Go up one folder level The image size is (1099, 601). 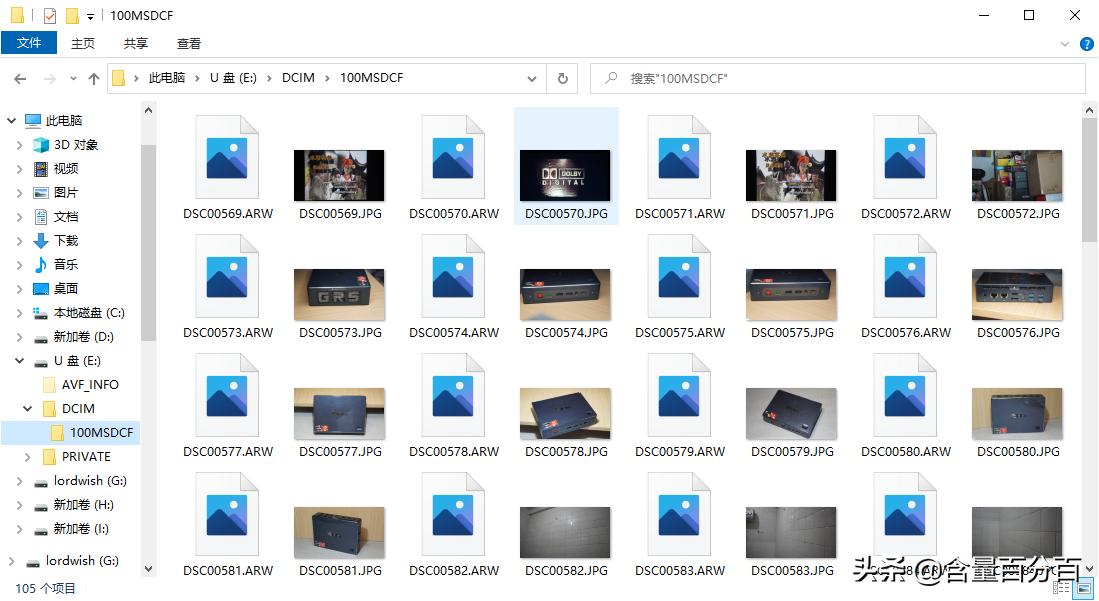point(93,79)
